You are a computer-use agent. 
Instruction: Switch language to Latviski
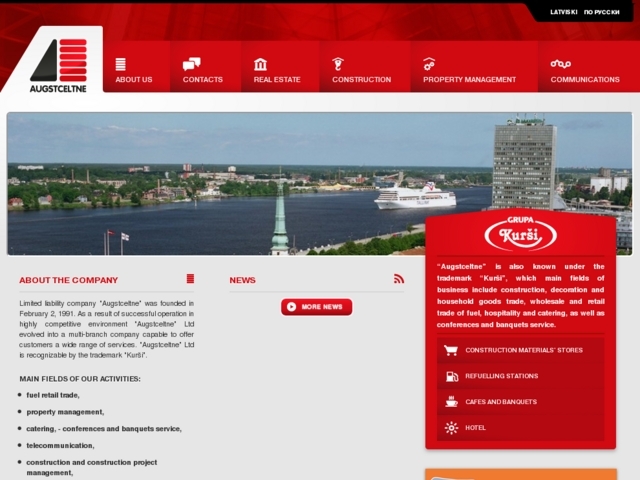coord(563,12)
